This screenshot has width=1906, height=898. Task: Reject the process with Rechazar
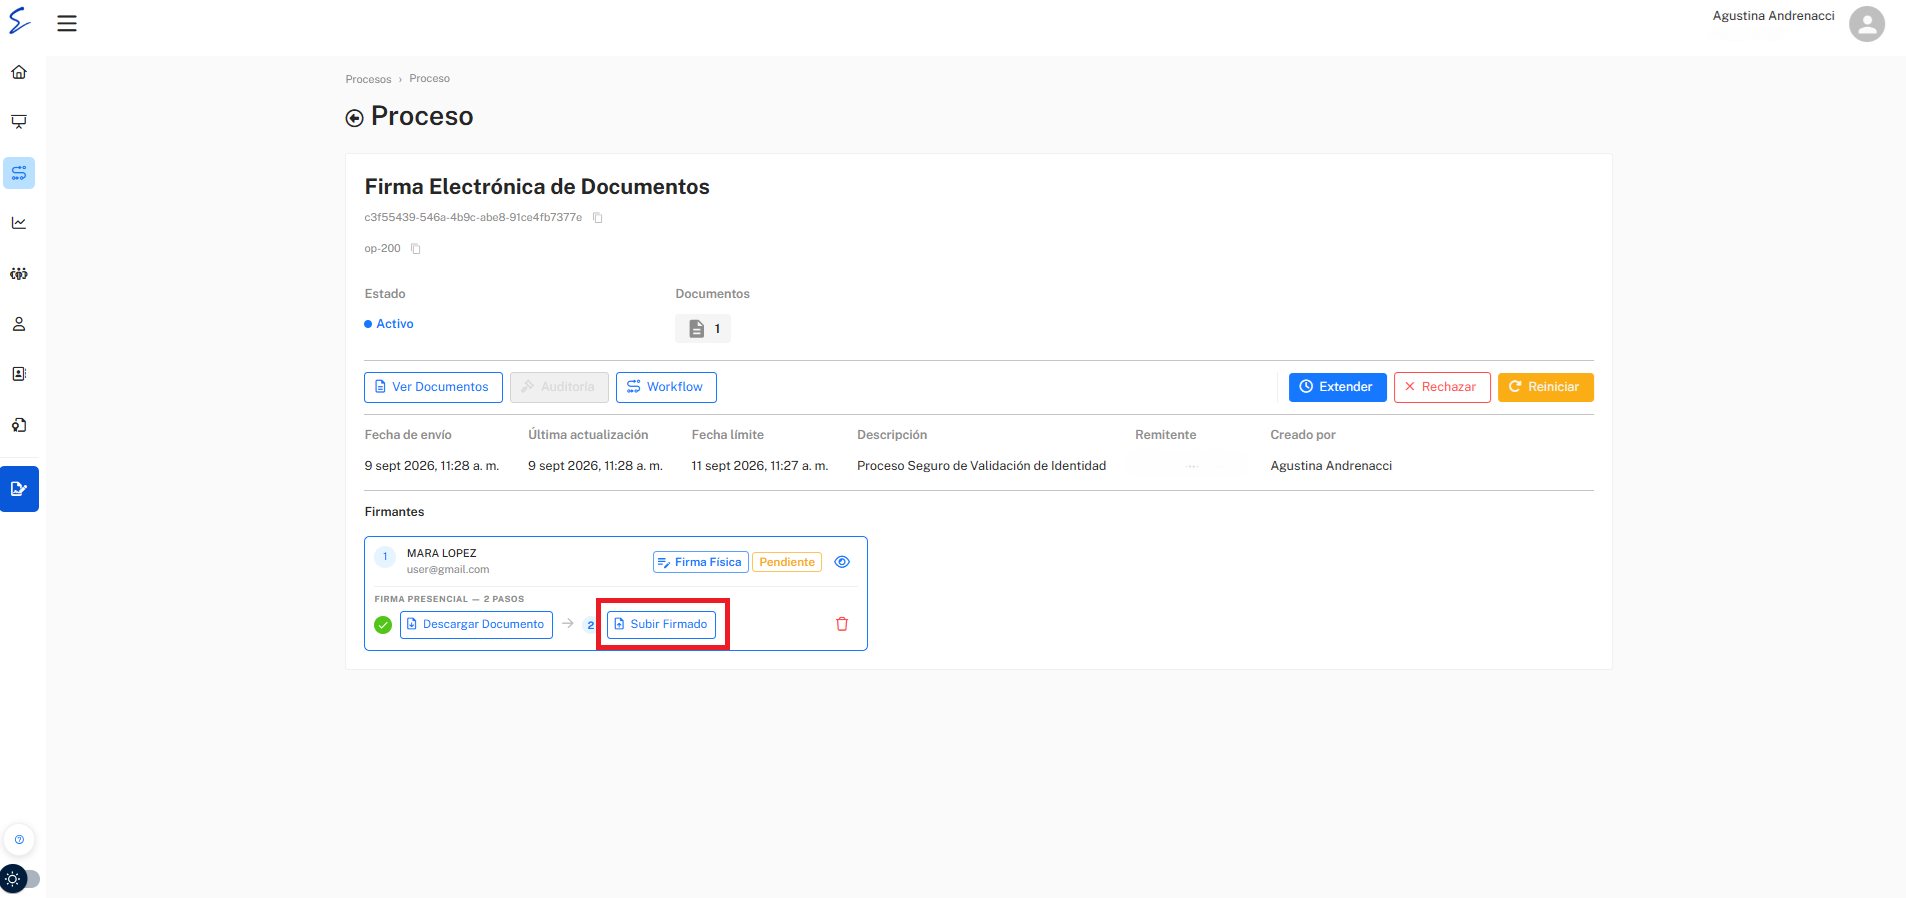pyautogui.click(x=1442, y=387)
